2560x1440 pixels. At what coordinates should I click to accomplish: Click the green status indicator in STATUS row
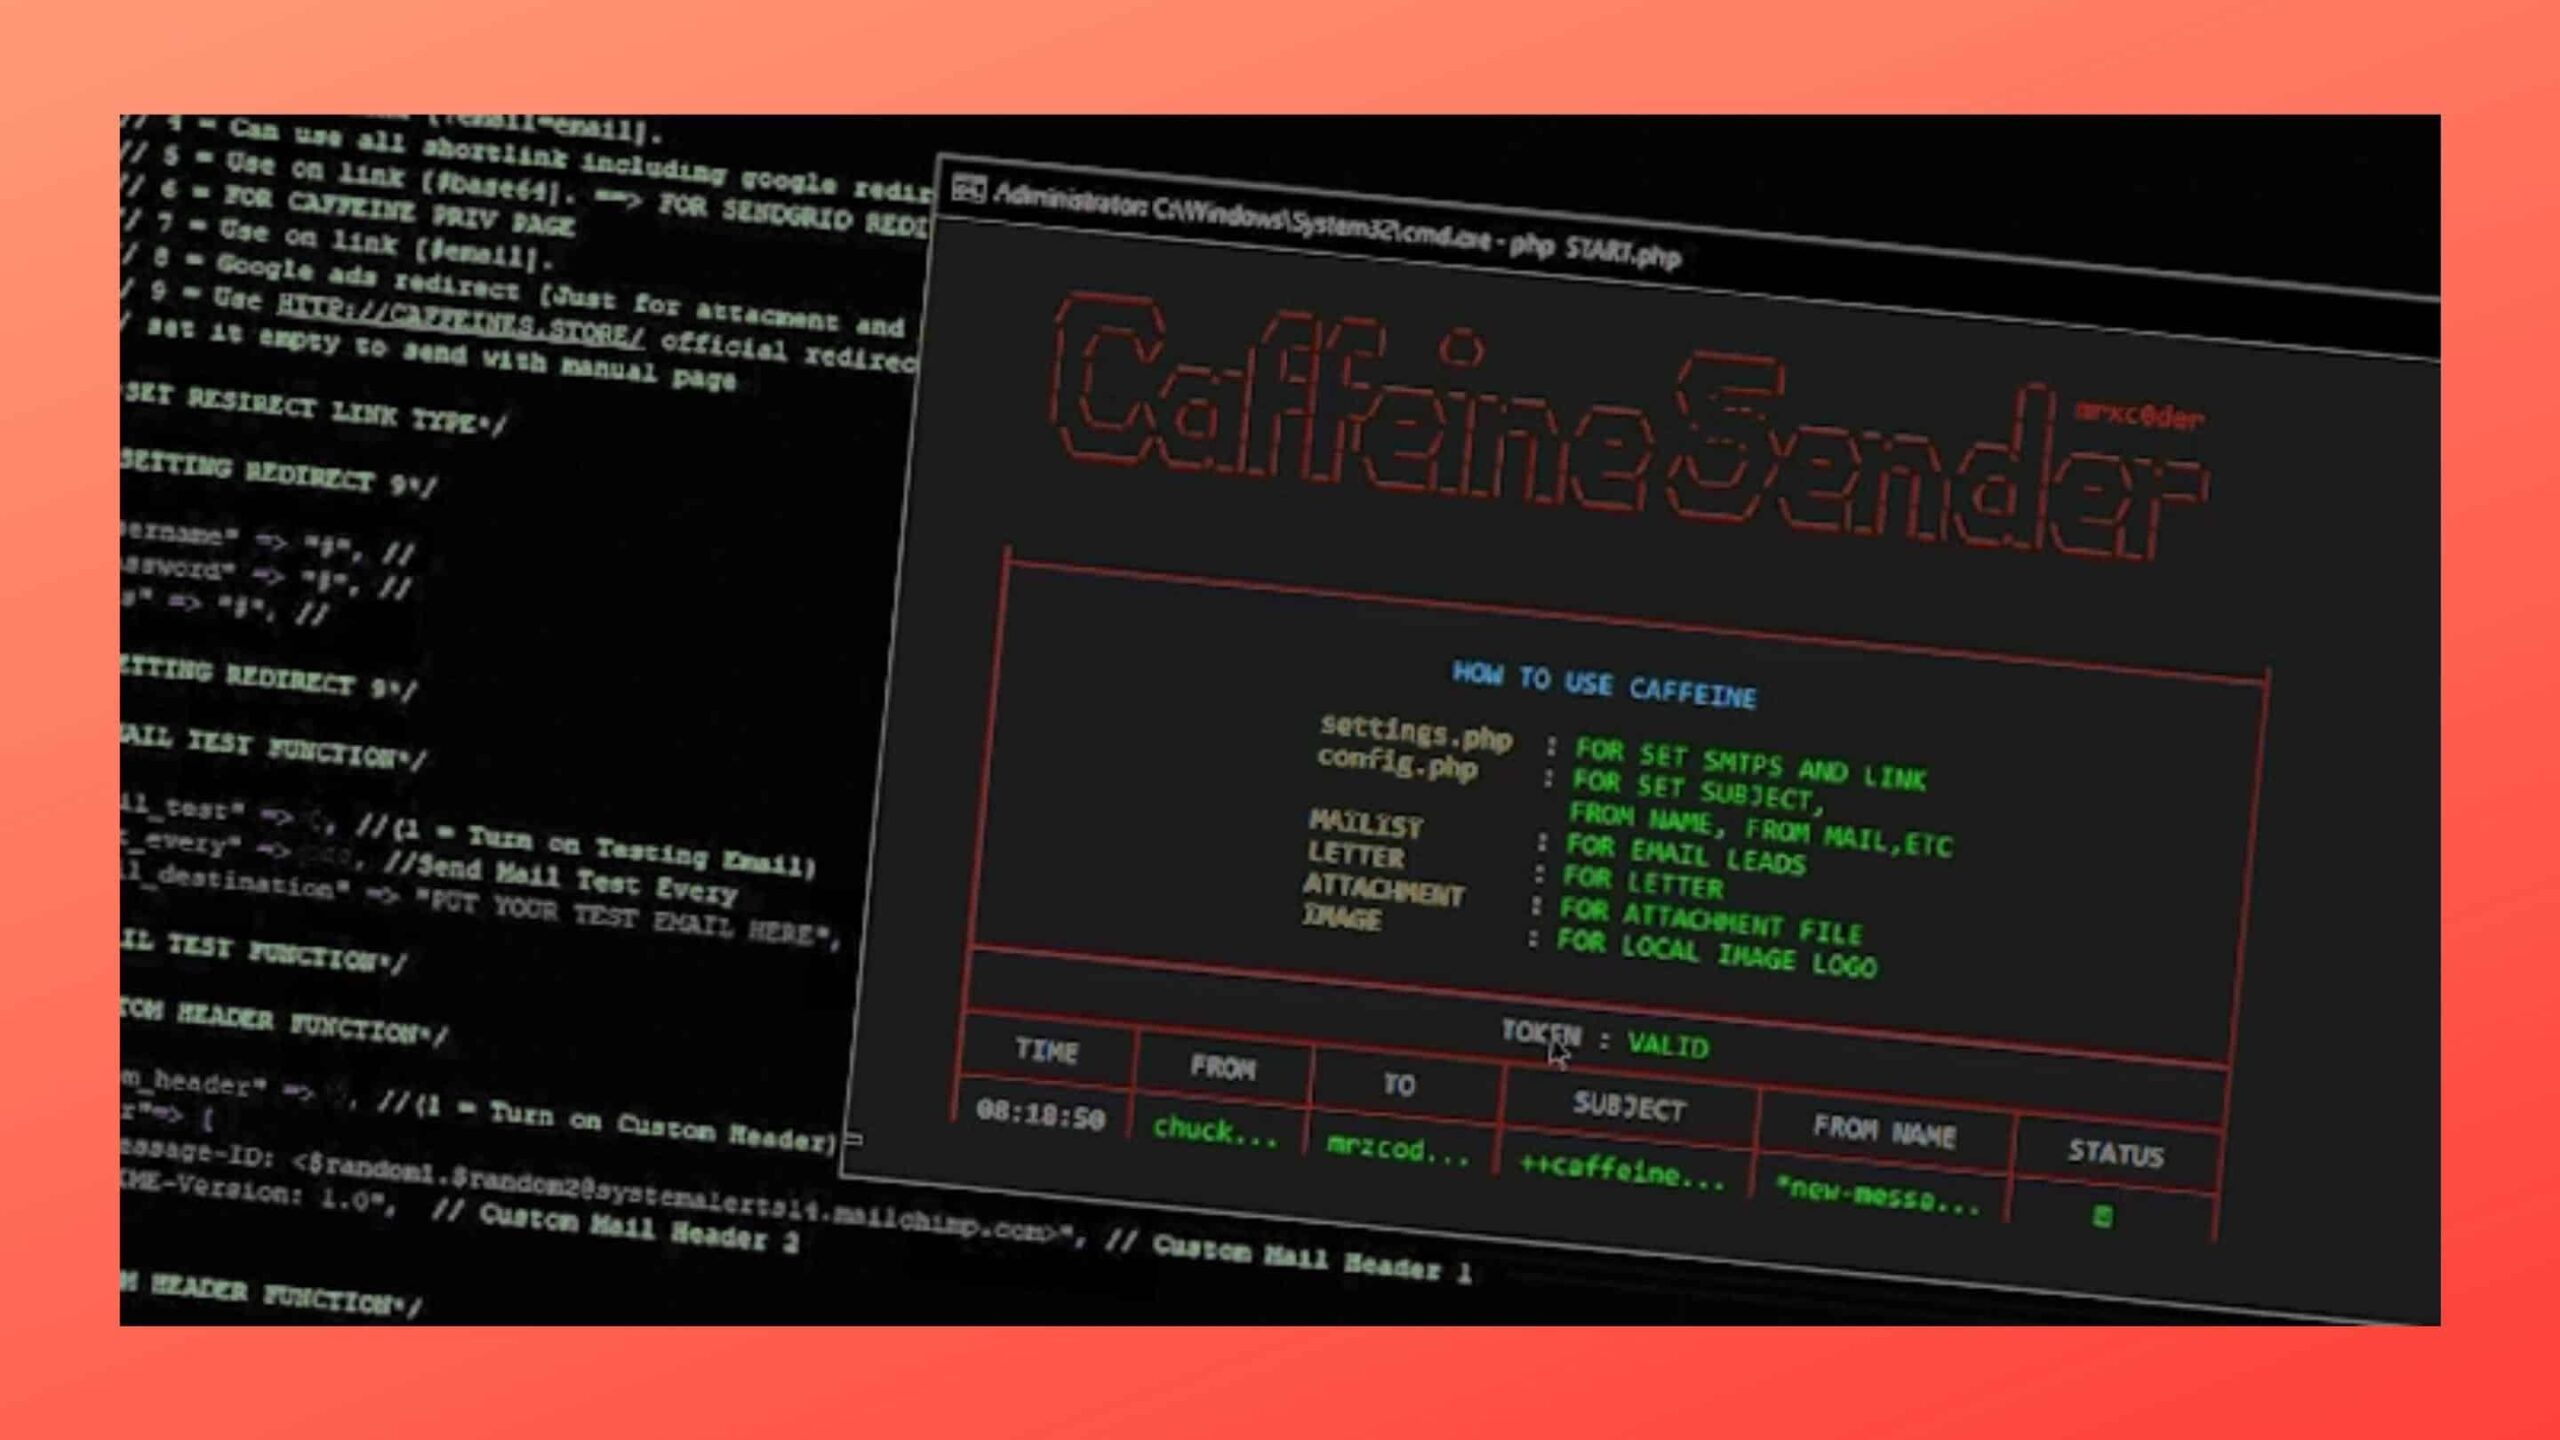pyautogui.click(x=2102, y=1216)
